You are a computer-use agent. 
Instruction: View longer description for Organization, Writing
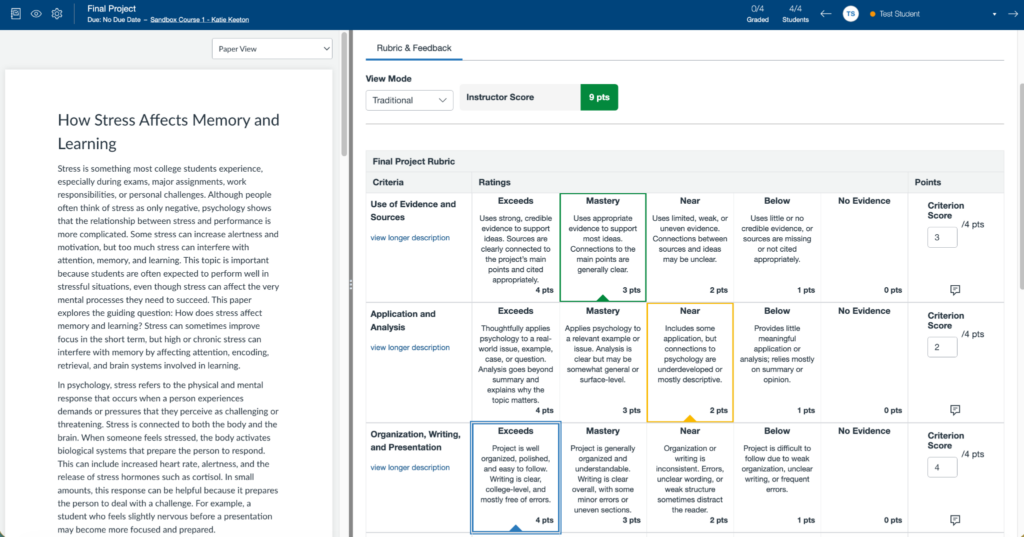(410, 468)
